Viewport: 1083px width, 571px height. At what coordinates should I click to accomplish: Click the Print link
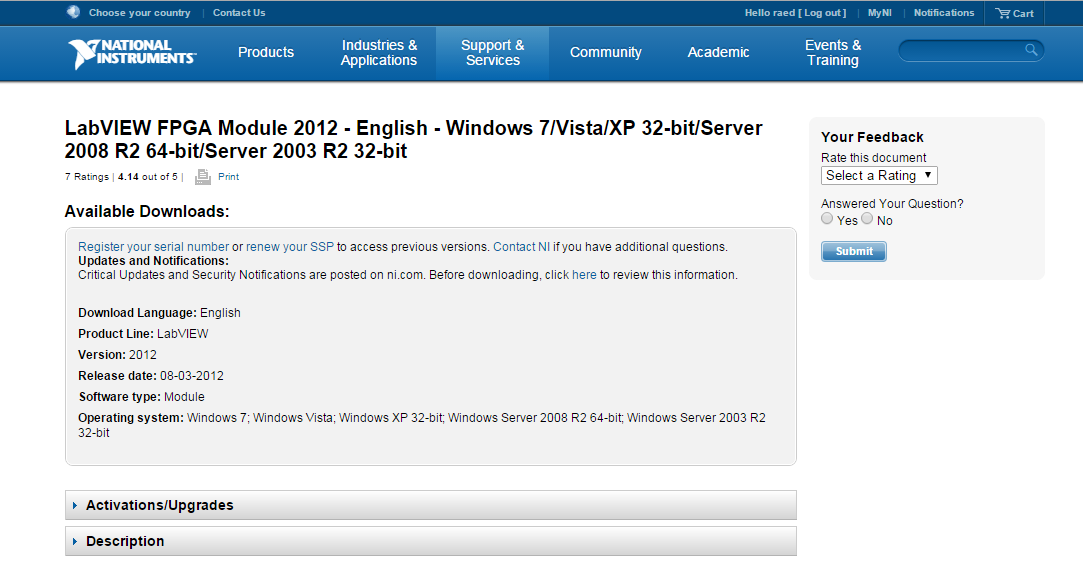[229, 177]
